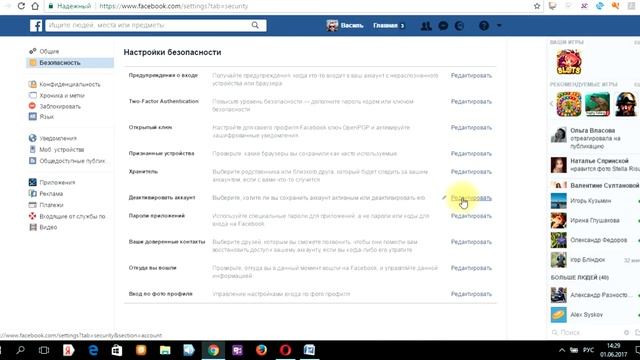640x360 pixels.
Task: Edit Признанные устройства setting
Action: (x=471, y=154)
